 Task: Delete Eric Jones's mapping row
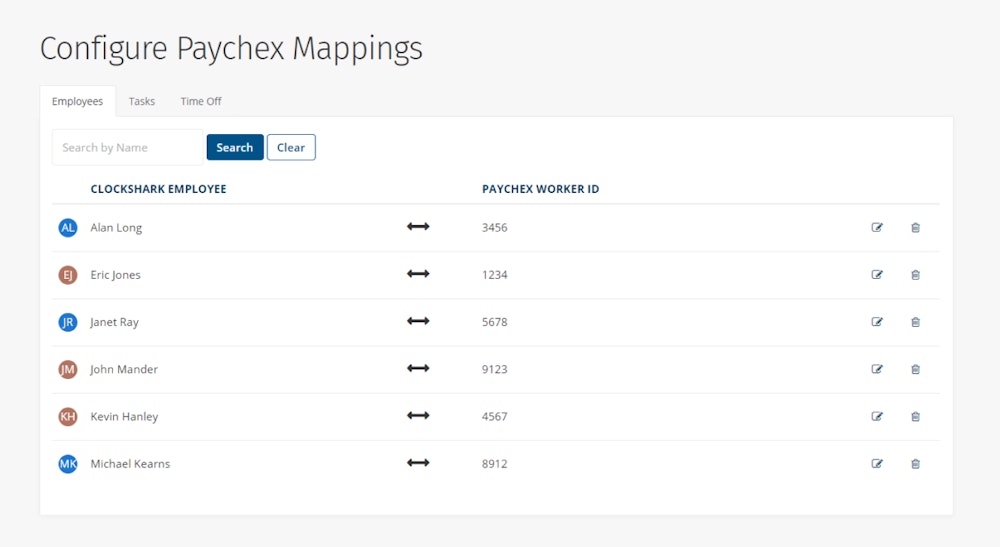[915, 275]
